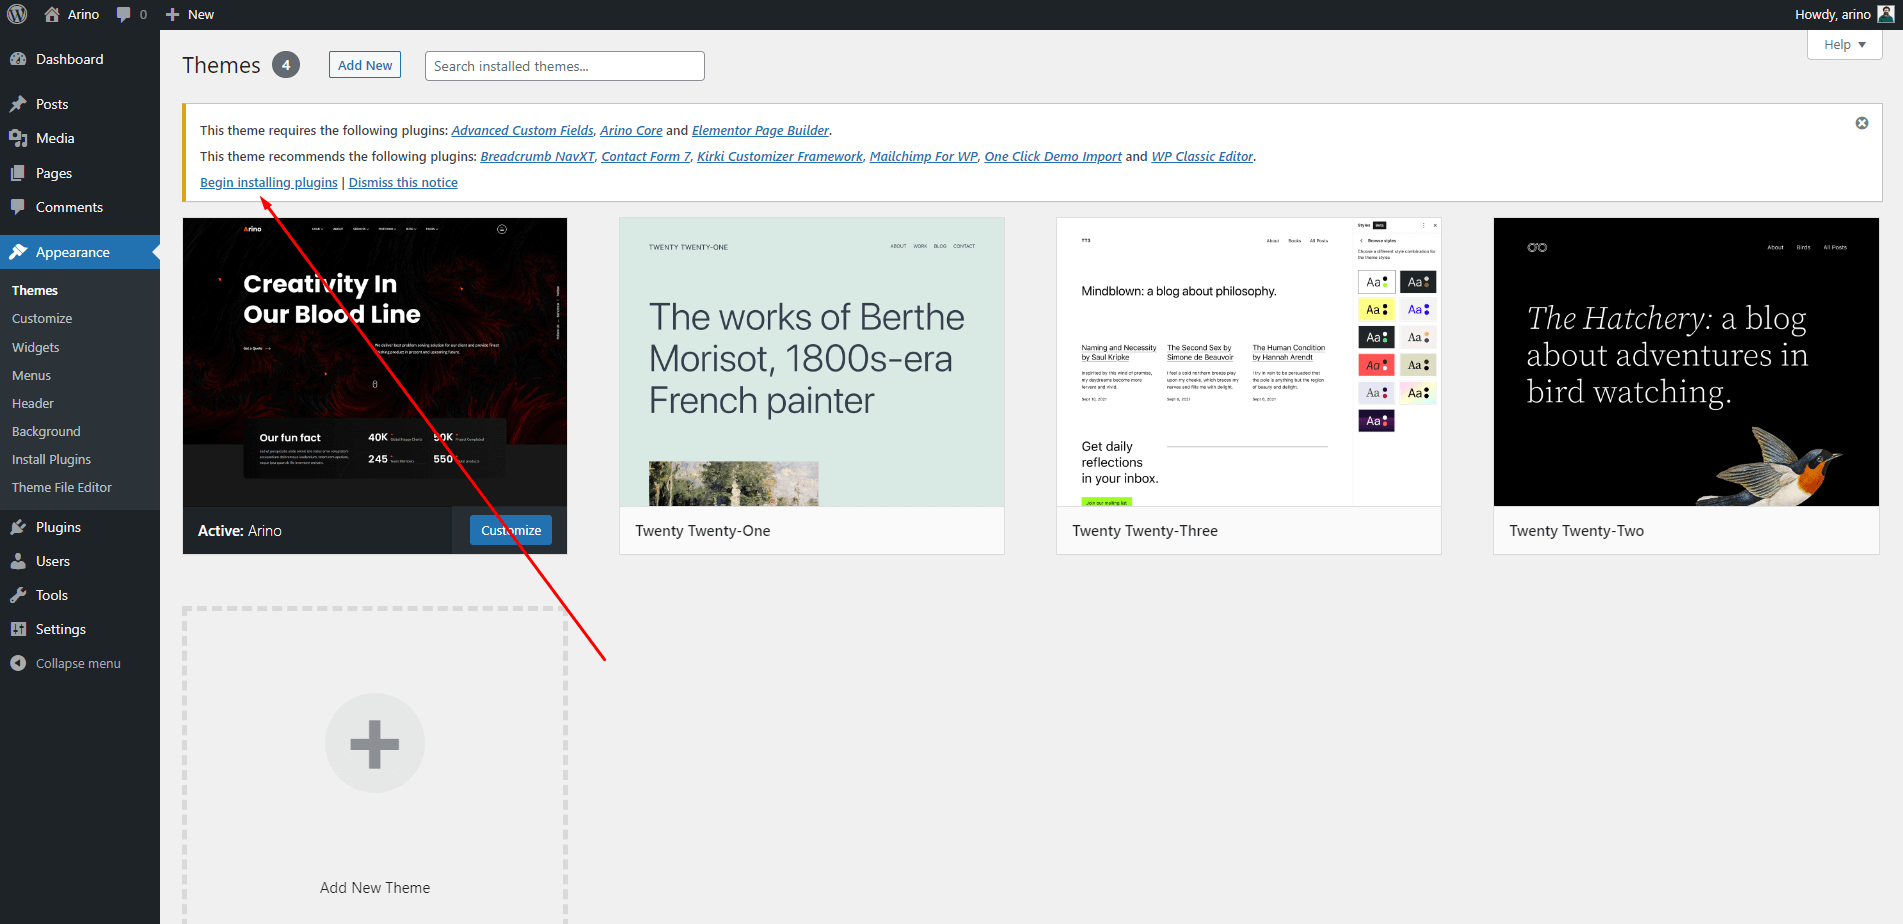Select the Twenty Twenty-Two theme thumbnail

pyautogui.click(x=1686, y=362)
